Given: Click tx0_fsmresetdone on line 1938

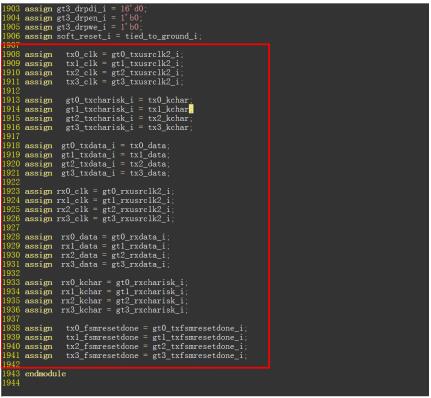Looking at the screenshot, I should tap(102, 328).
